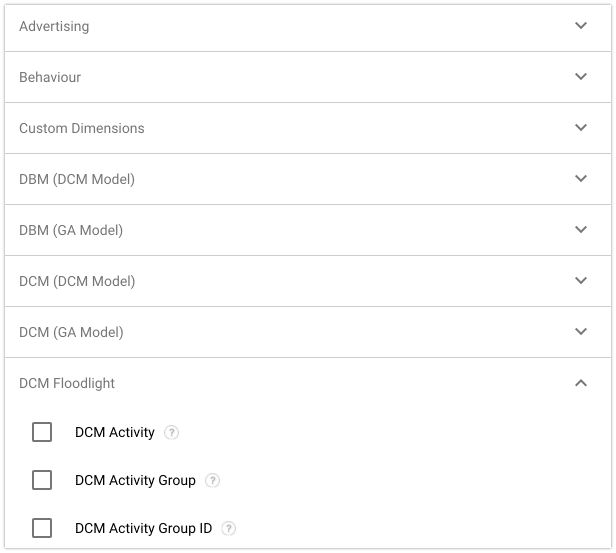Expand the Advertising section chevron
This screenshot has height=553, width=616.
(x=581, y=26)
